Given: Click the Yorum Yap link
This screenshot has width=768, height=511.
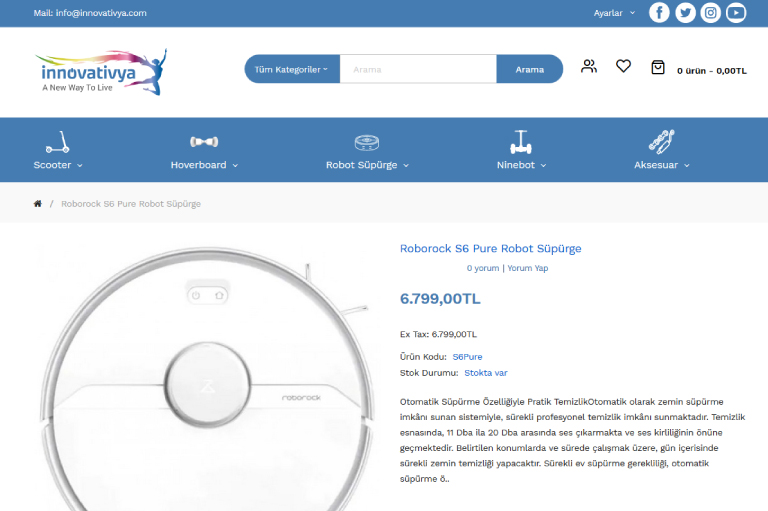Looking at the screenshot, I should click(527, 268).
